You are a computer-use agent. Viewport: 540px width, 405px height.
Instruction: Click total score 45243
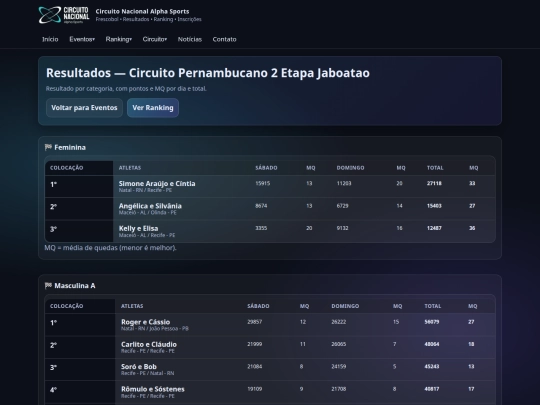click(432, 367)
